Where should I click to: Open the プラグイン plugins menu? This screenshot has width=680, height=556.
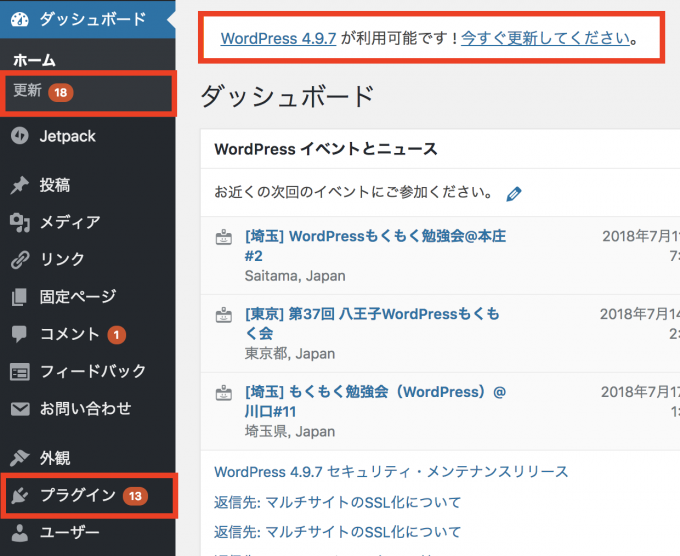[x=89, y=496]
